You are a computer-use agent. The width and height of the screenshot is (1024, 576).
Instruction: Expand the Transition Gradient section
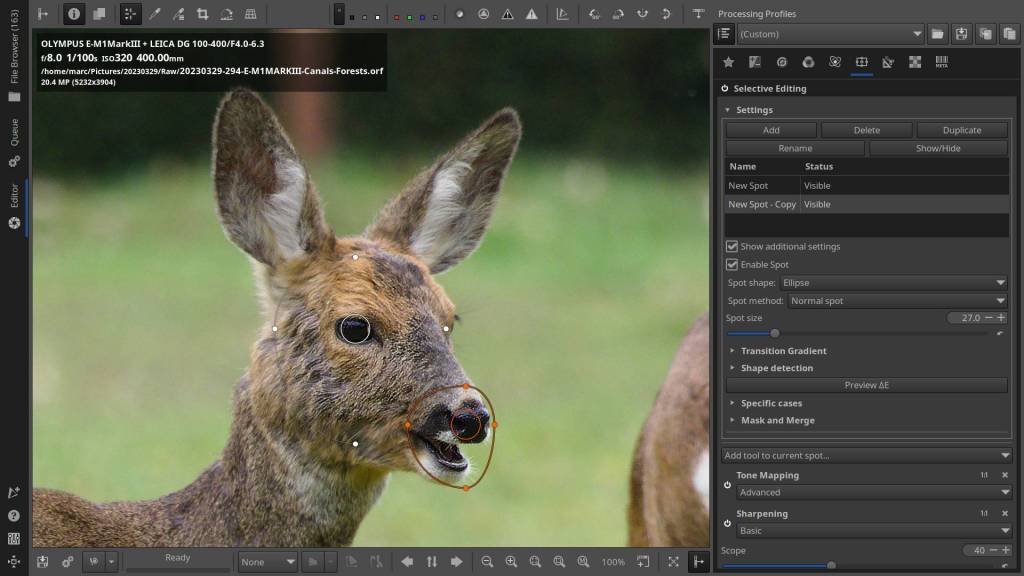pos(783,351)
